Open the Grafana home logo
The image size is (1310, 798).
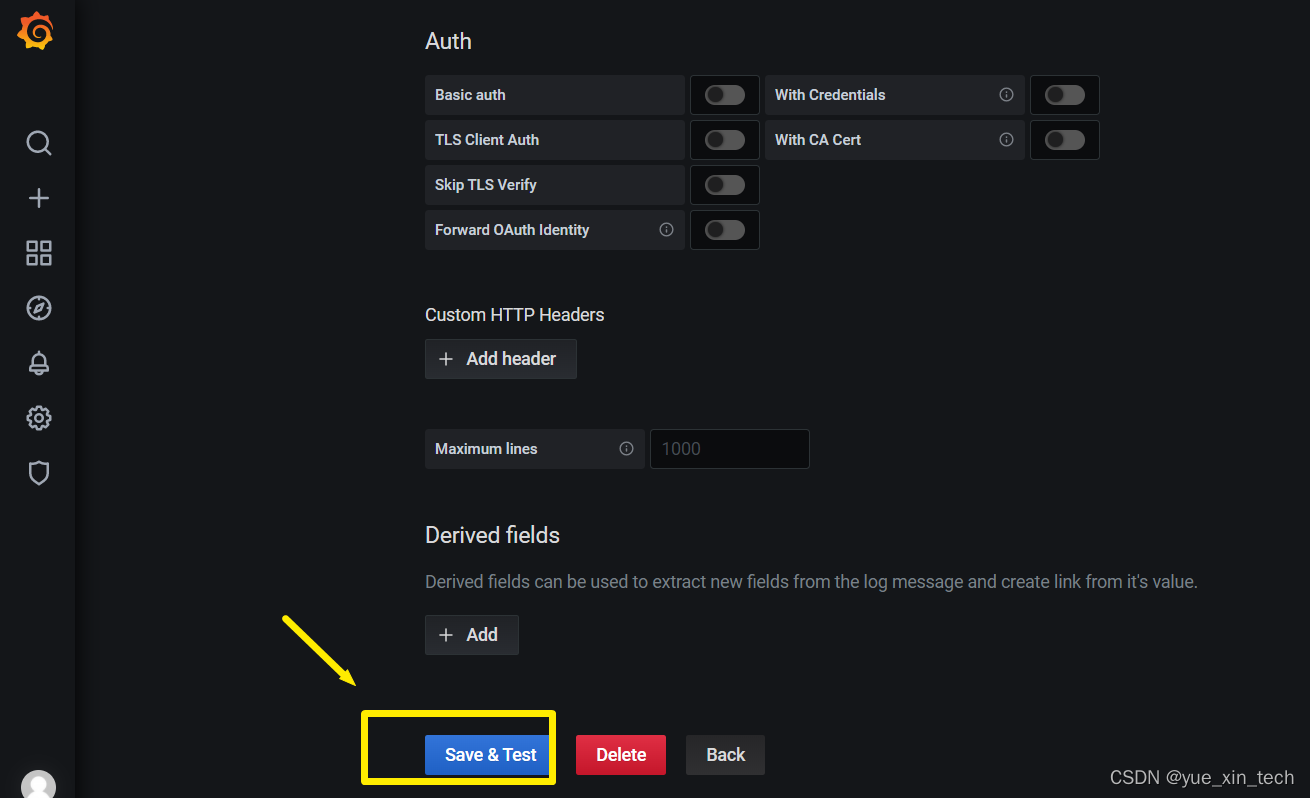[36, 32]
